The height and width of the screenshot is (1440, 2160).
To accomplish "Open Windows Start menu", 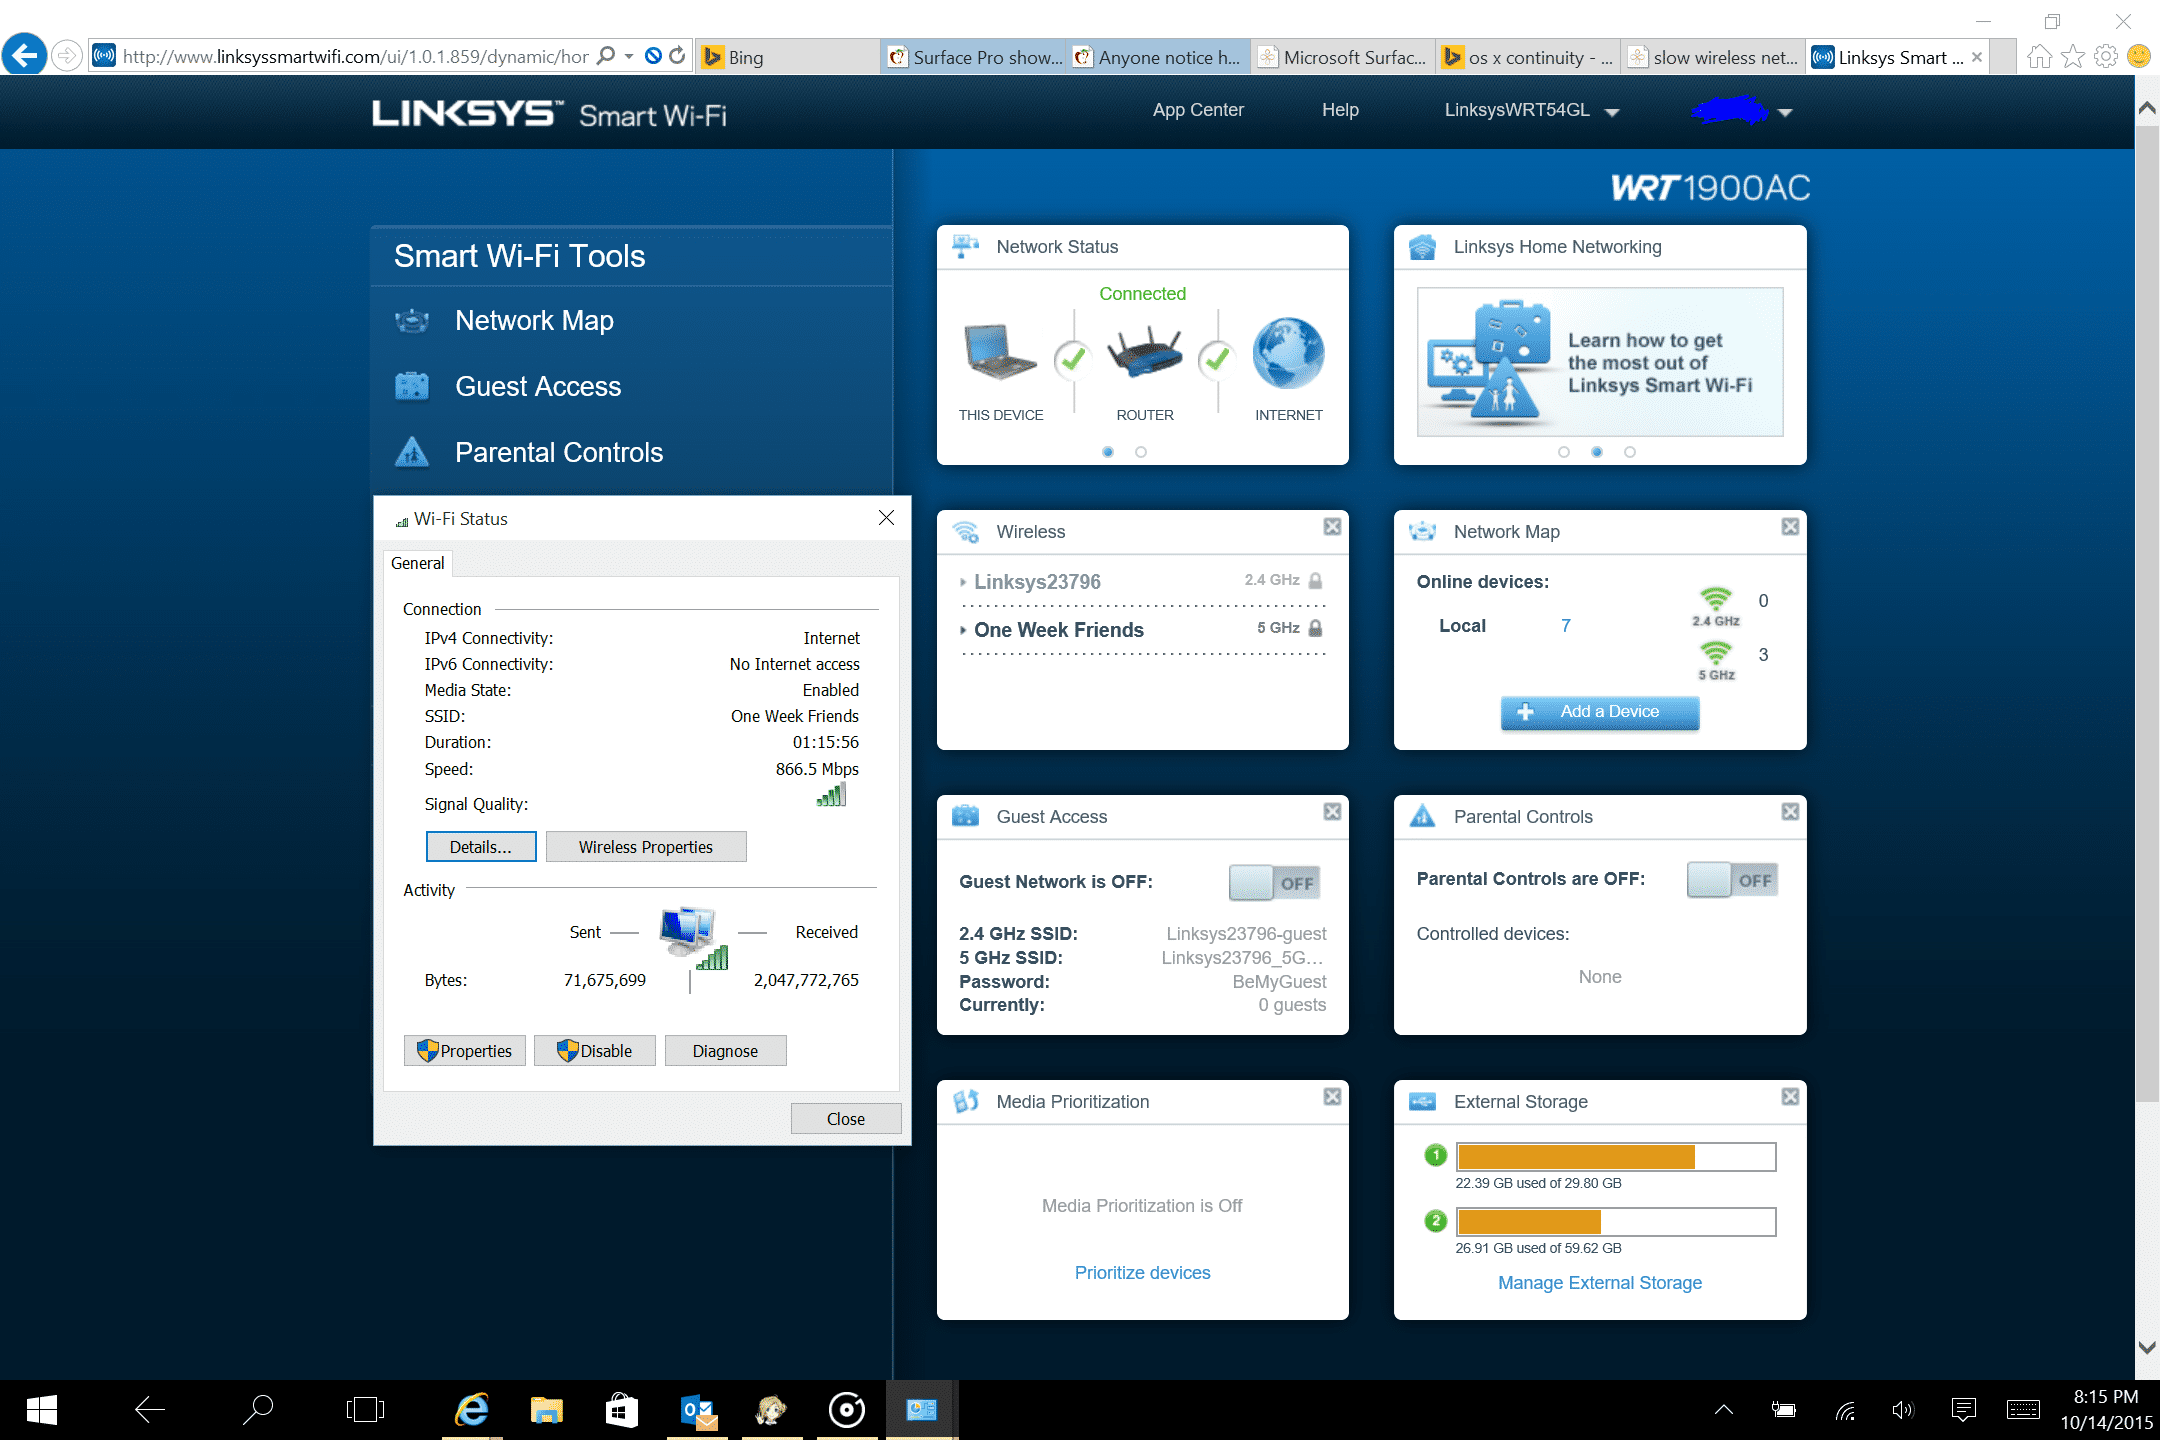I will 41,1410.
